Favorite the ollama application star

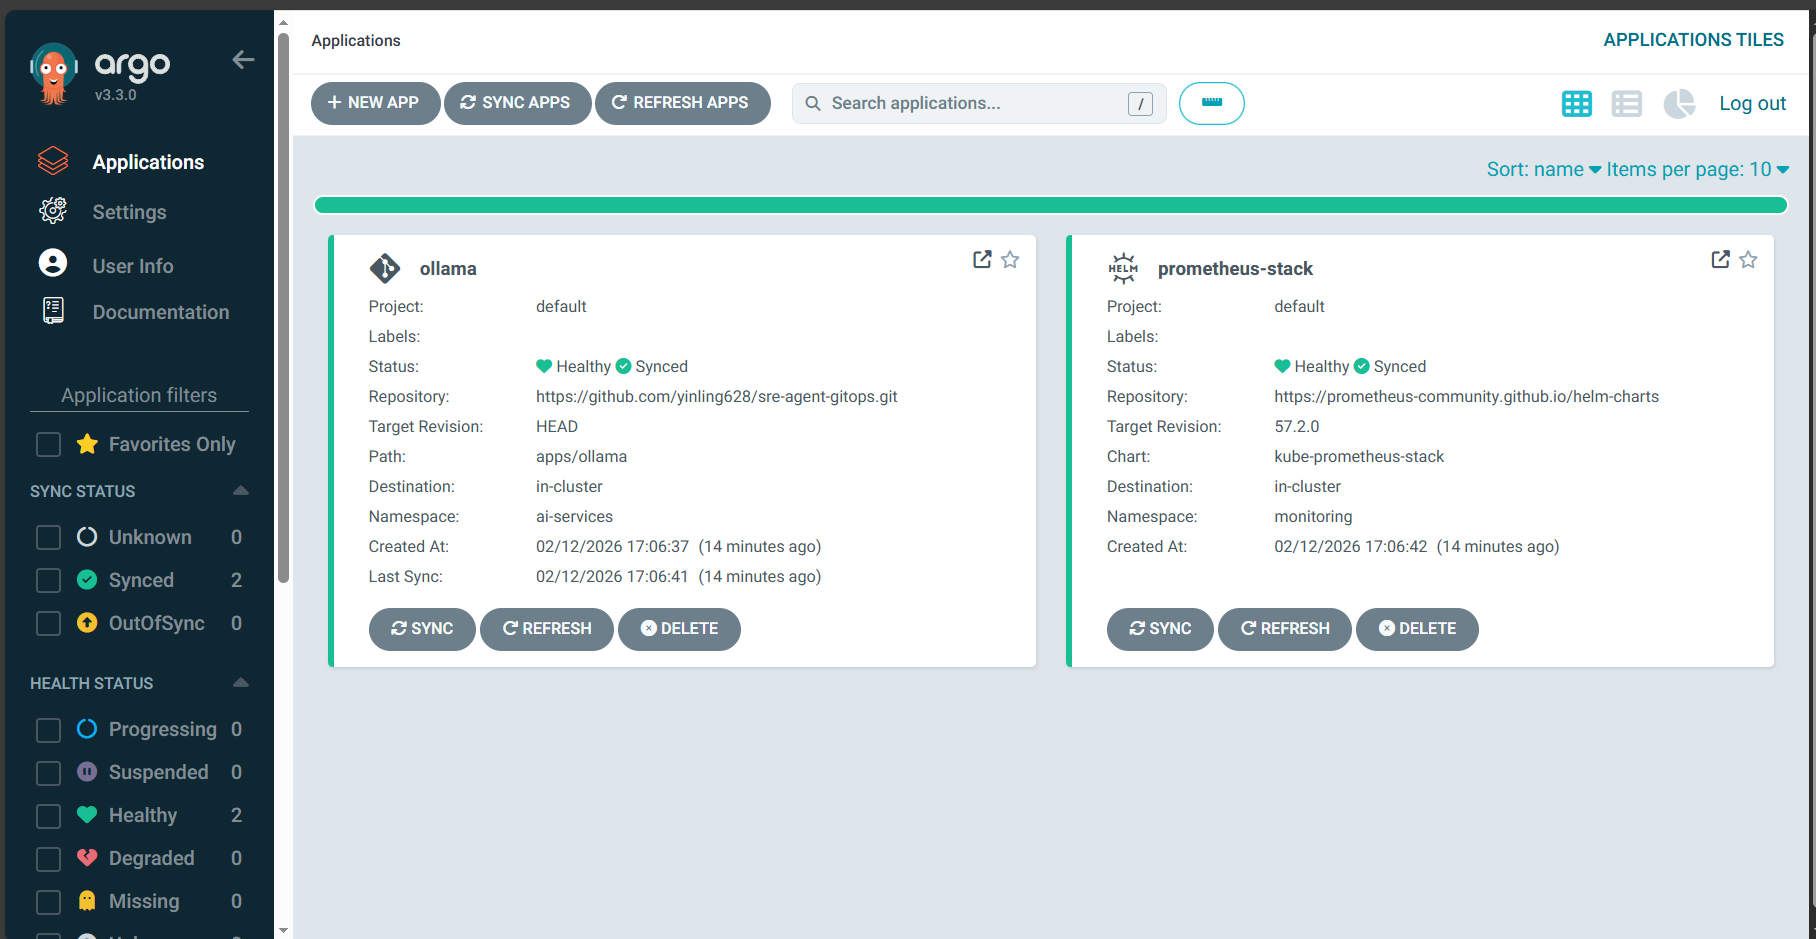pyautogui.click(x=1010, y=259)
